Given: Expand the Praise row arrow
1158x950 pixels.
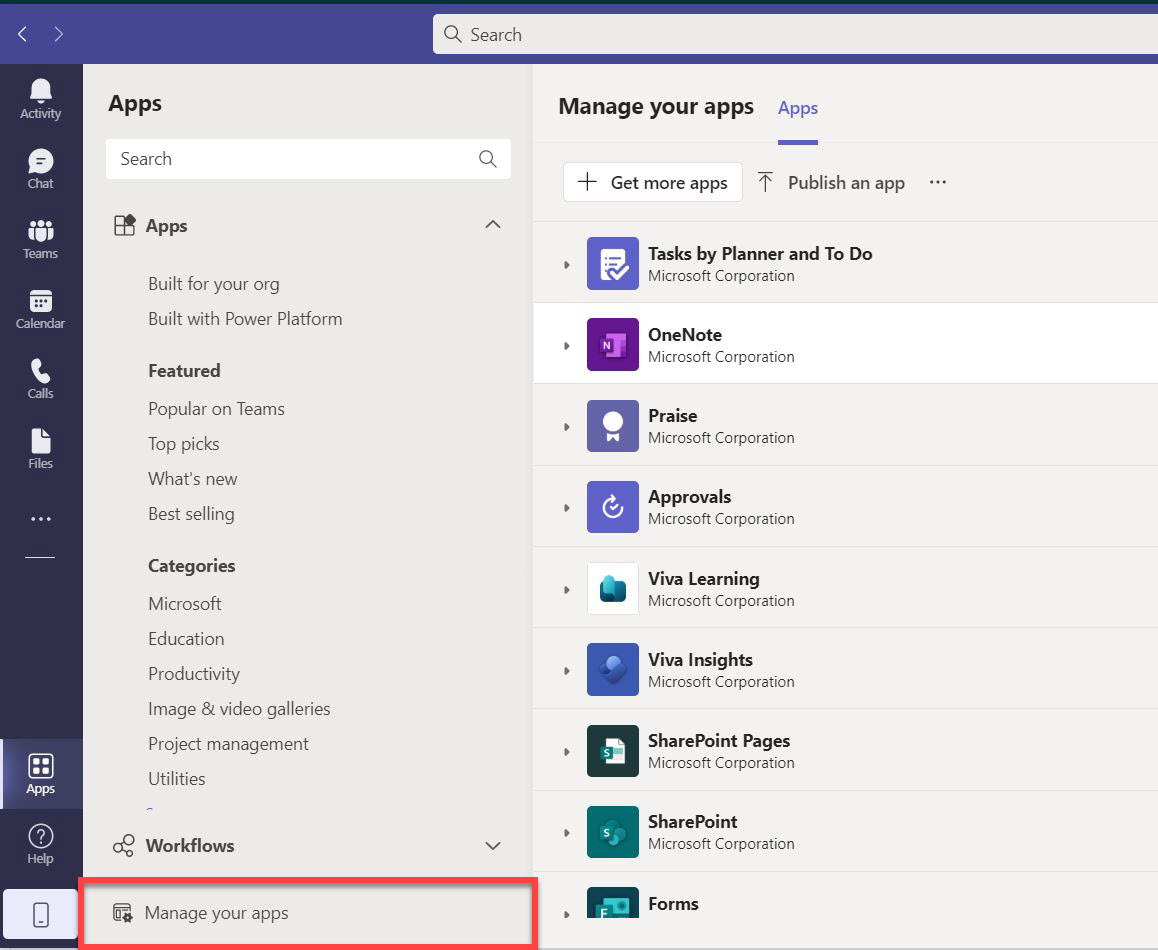Looking at the screenshot, I should 566,427.
